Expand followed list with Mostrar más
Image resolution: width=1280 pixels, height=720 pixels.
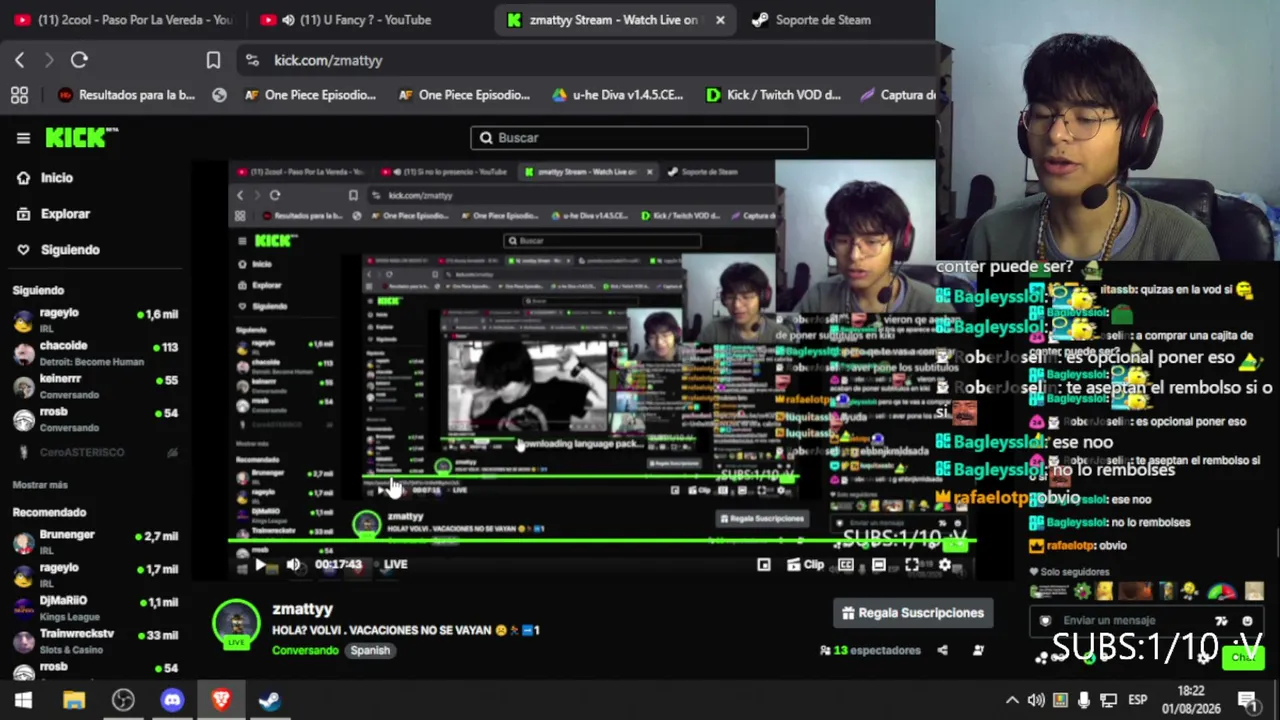[x=40, y=485]
